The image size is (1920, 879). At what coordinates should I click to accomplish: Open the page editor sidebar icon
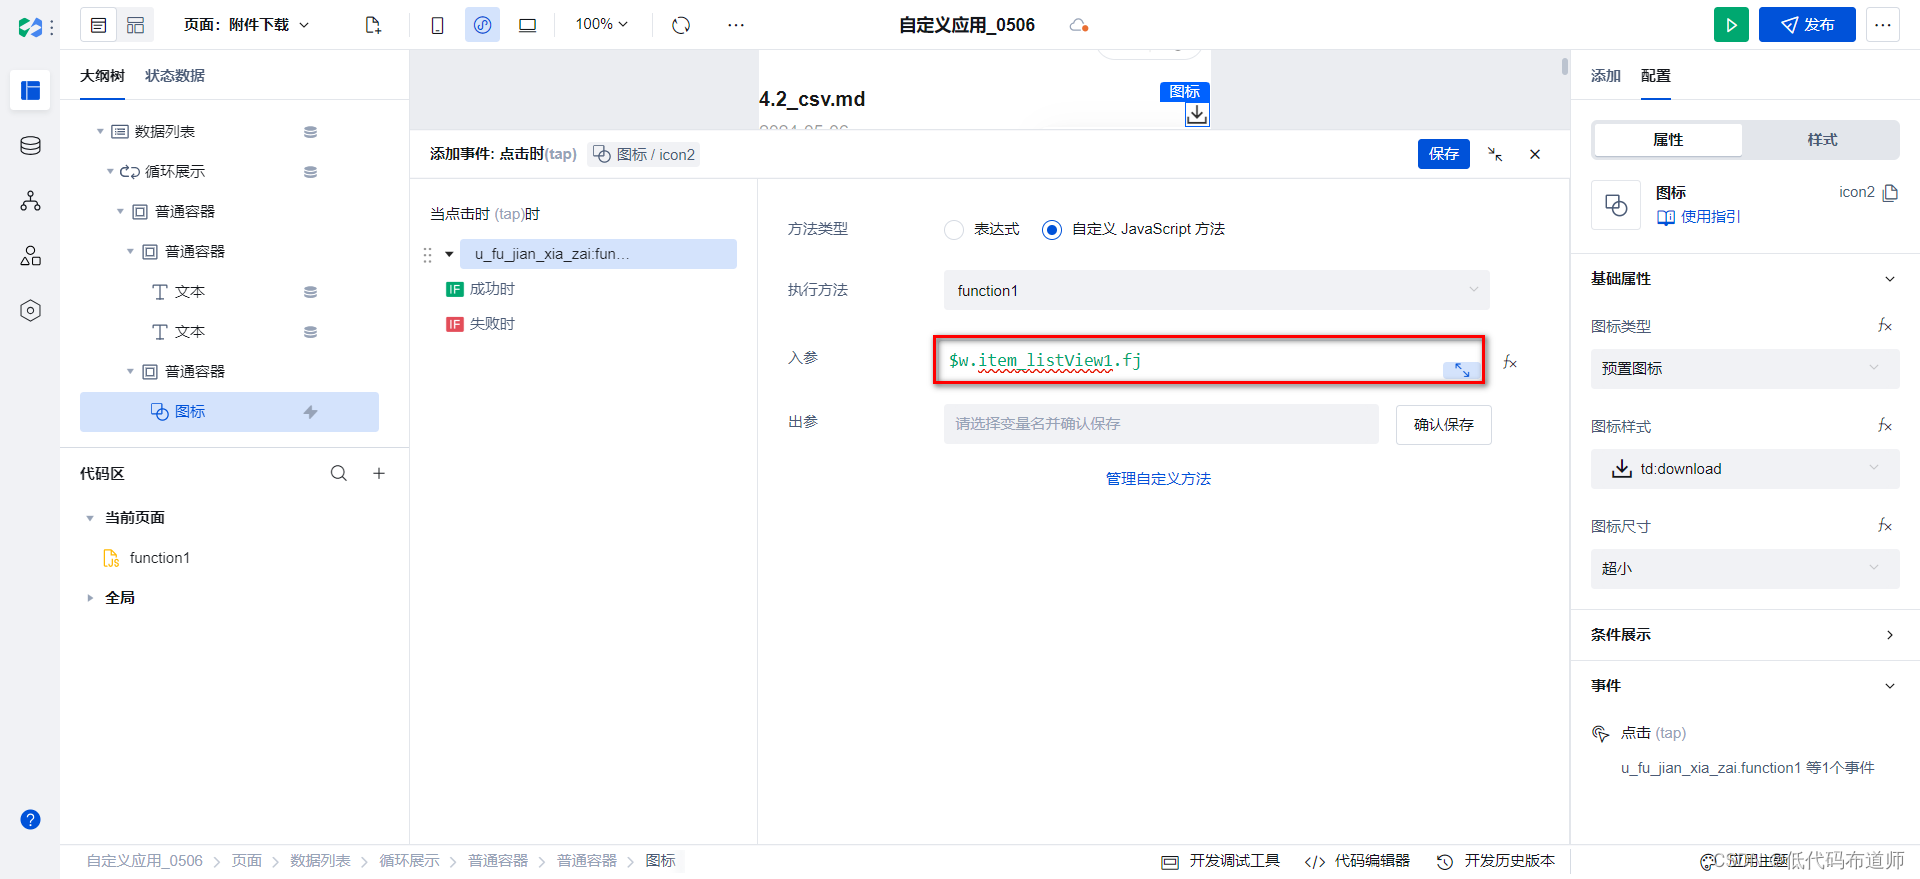click(31, 90)
